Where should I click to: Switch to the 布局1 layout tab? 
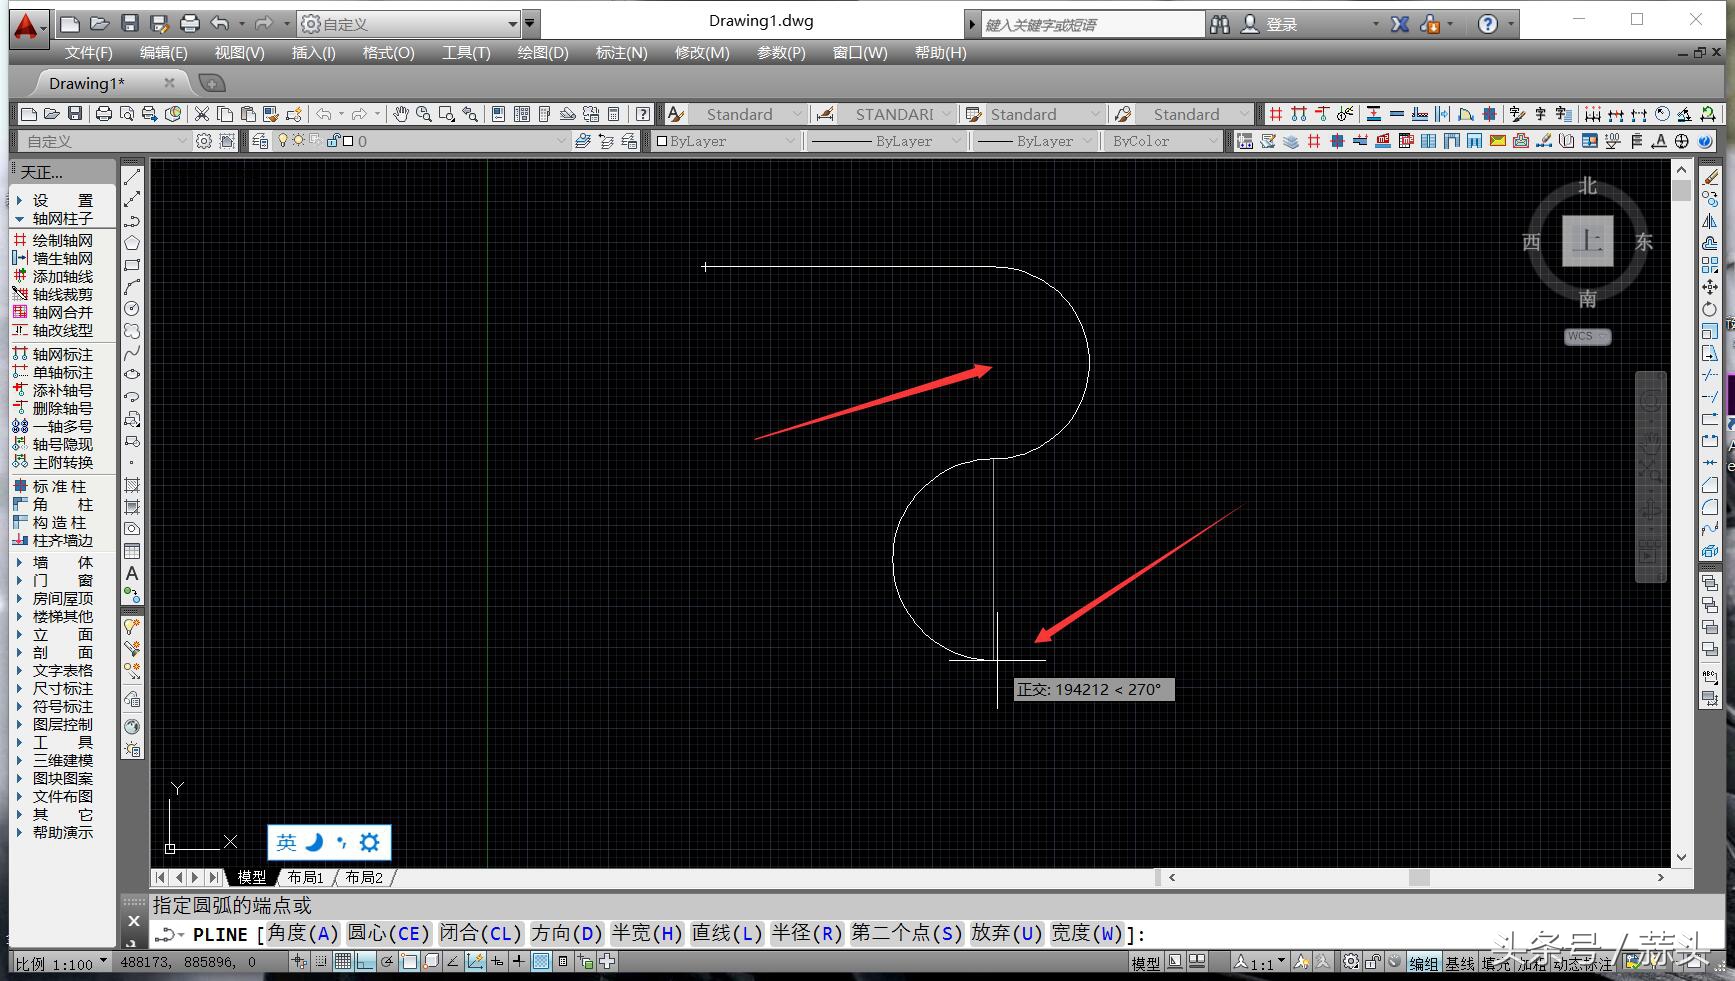coord(306,877)
